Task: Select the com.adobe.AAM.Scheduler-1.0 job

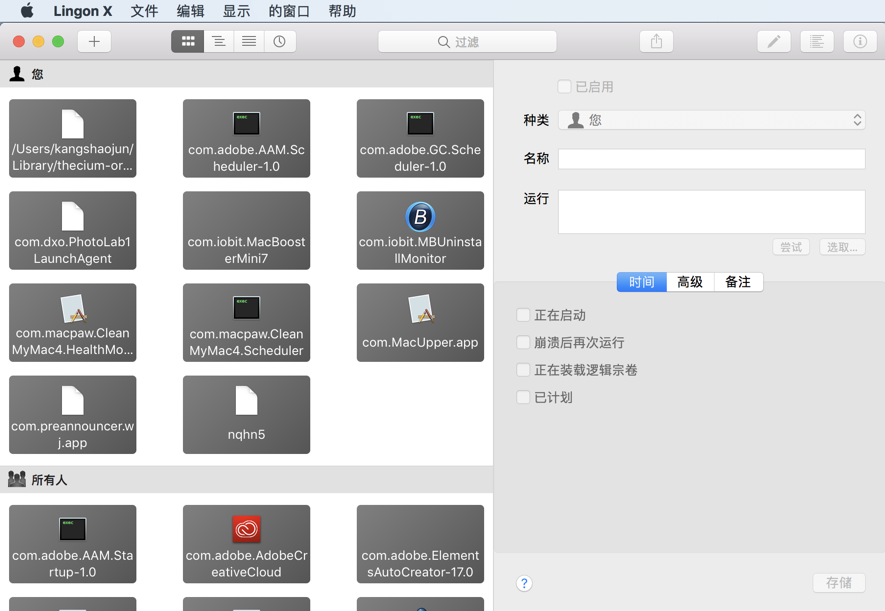Action: pos(246,138)
